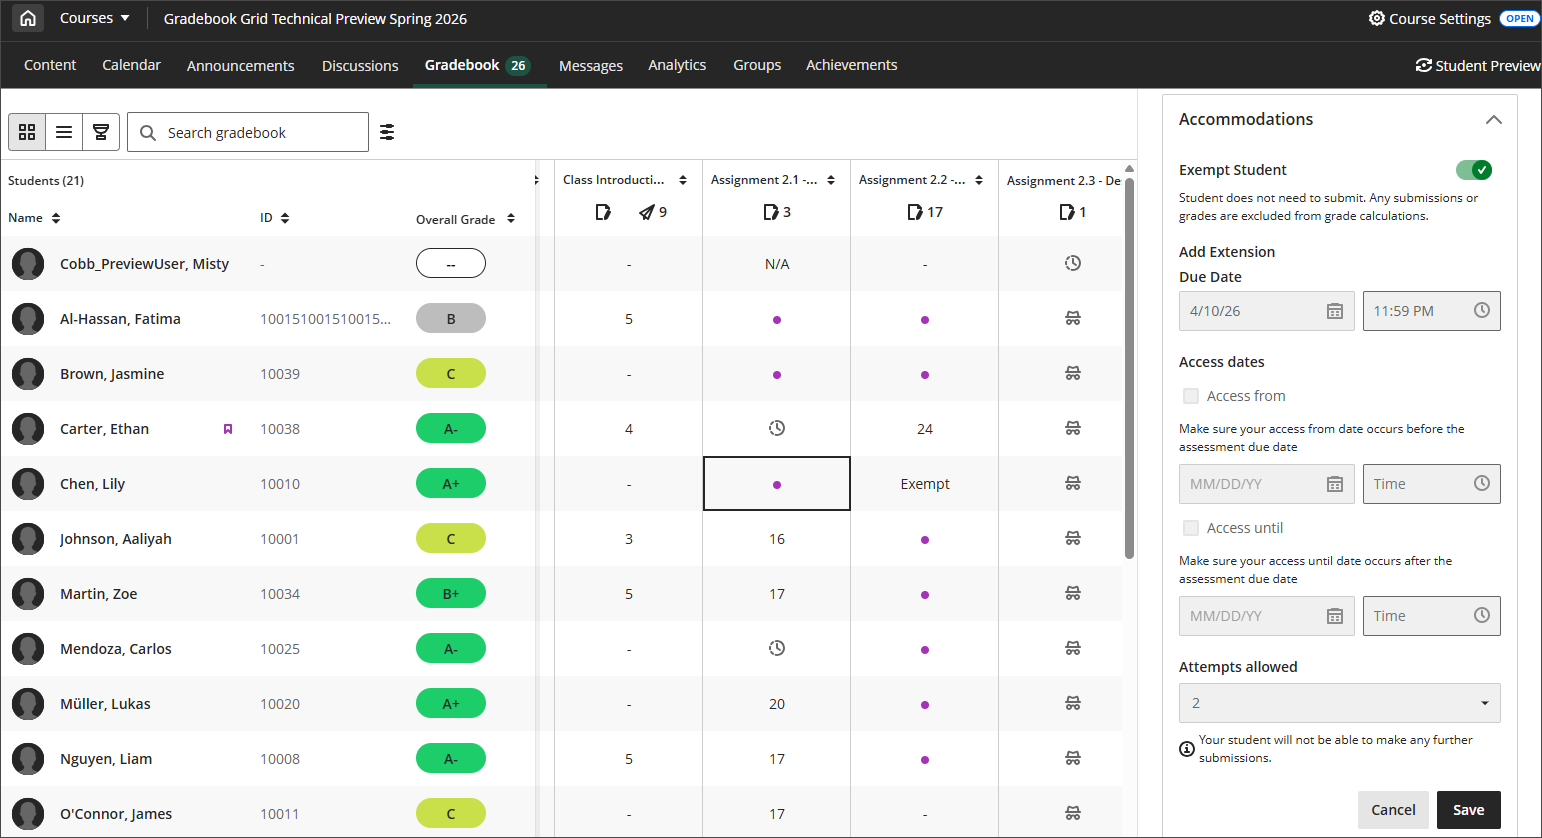This screenshot has width=1542, height=838.
Task: Open the Discussions tab
Action: pyautogui.click(x=360, y=65)
